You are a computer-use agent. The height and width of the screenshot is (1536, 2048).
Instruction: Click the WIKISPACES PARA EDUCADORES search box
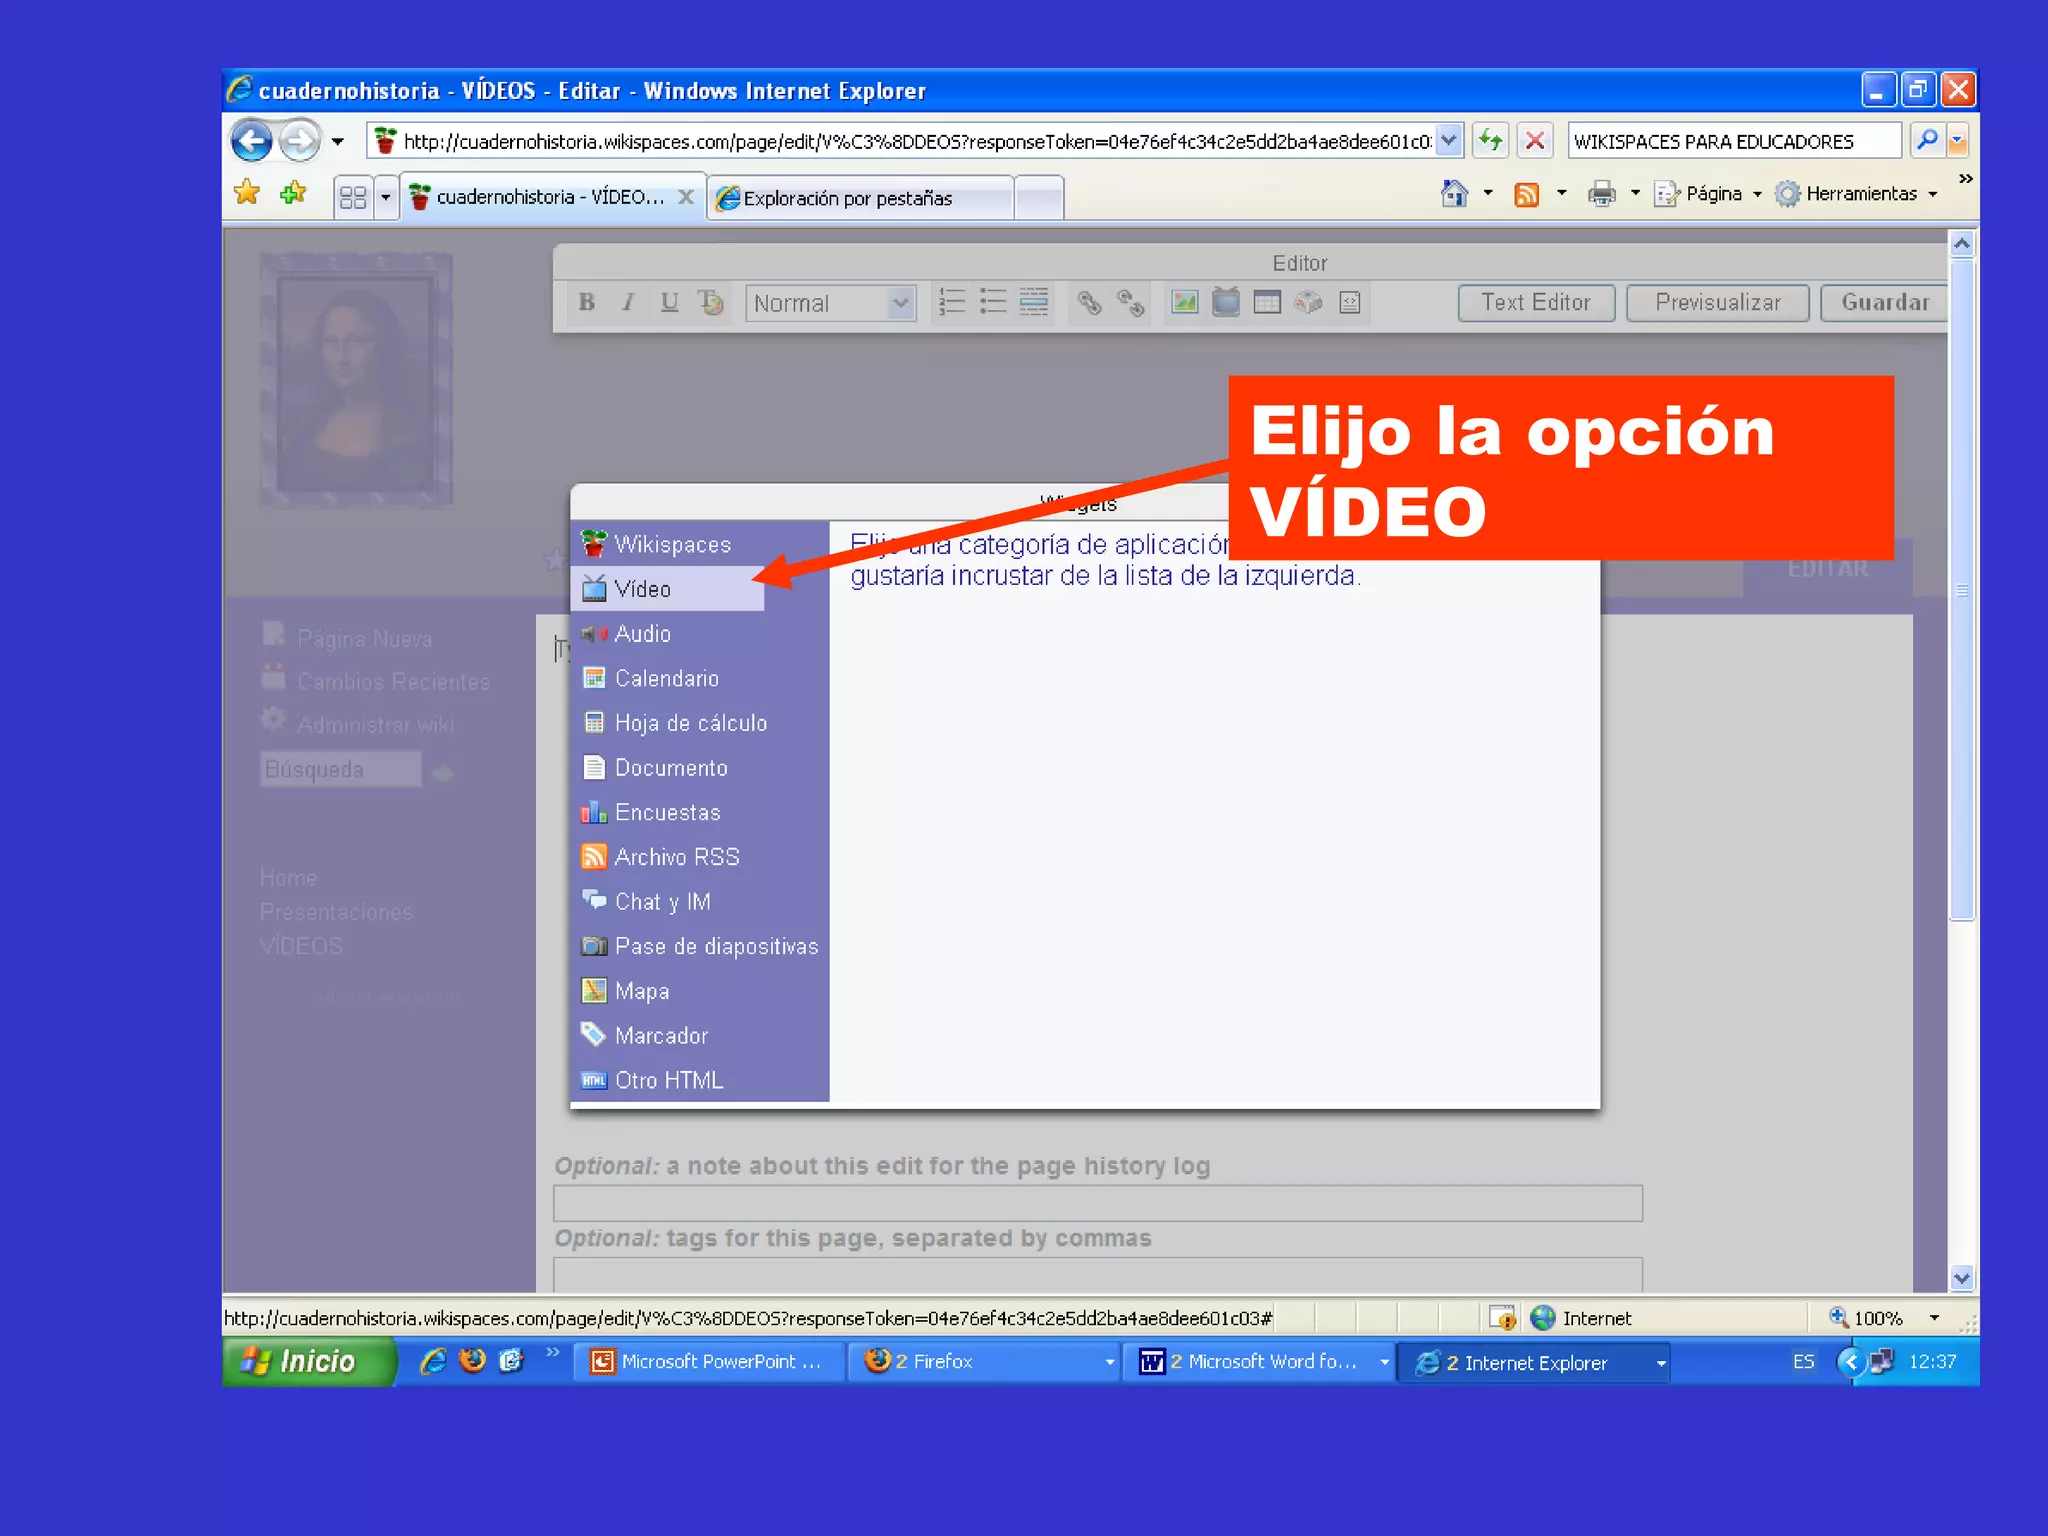[1734, 141]
